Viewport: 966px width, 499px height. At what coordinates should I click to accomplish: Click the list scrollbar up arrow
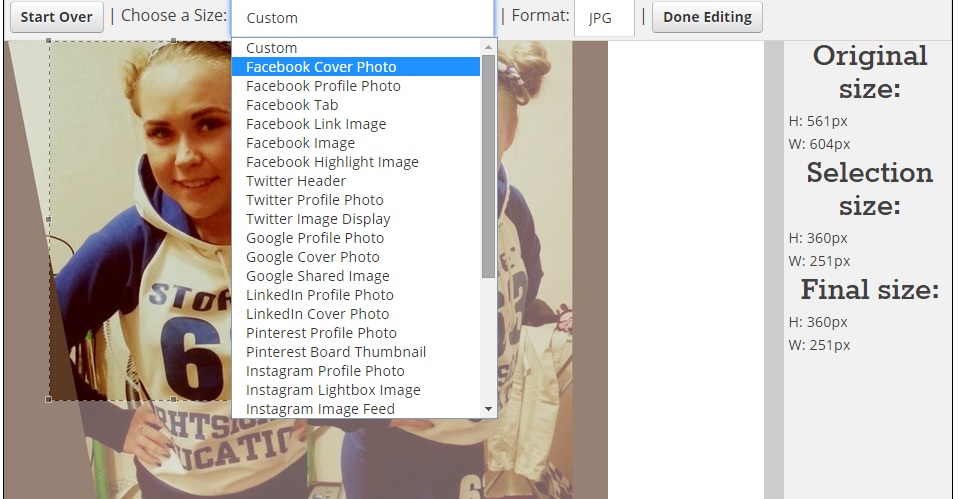489,47
